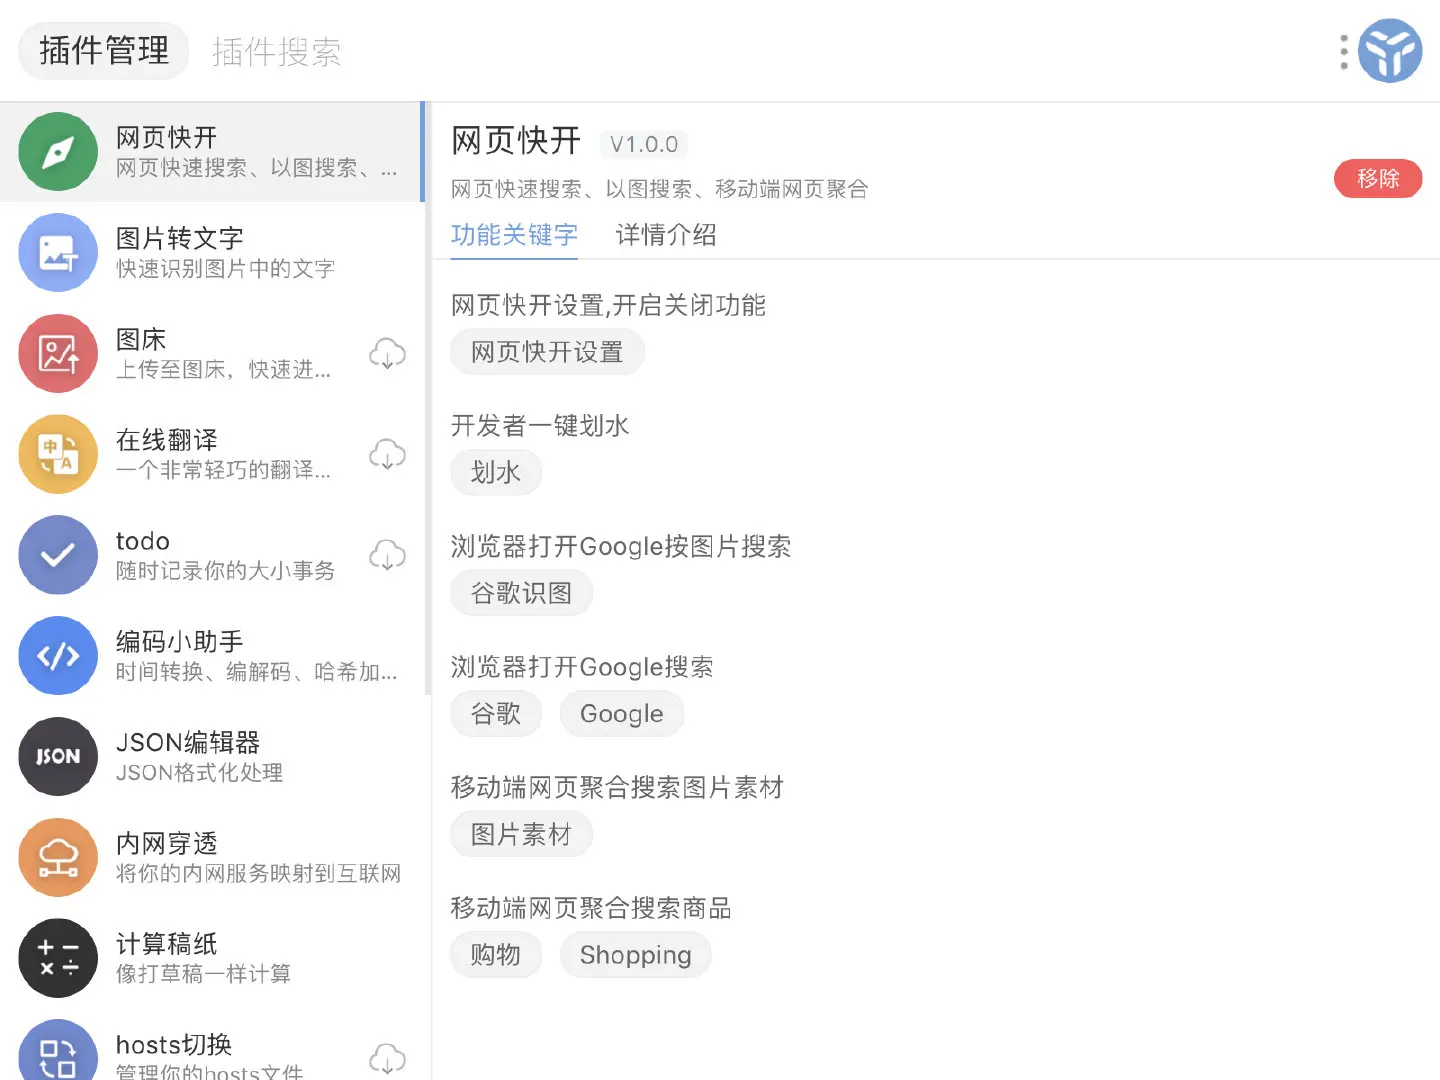Click 移动端网页聚合搜索商品 feature label
Image resolution: width=1440 pixels, height=1080 pixels.
coord(591,908)
